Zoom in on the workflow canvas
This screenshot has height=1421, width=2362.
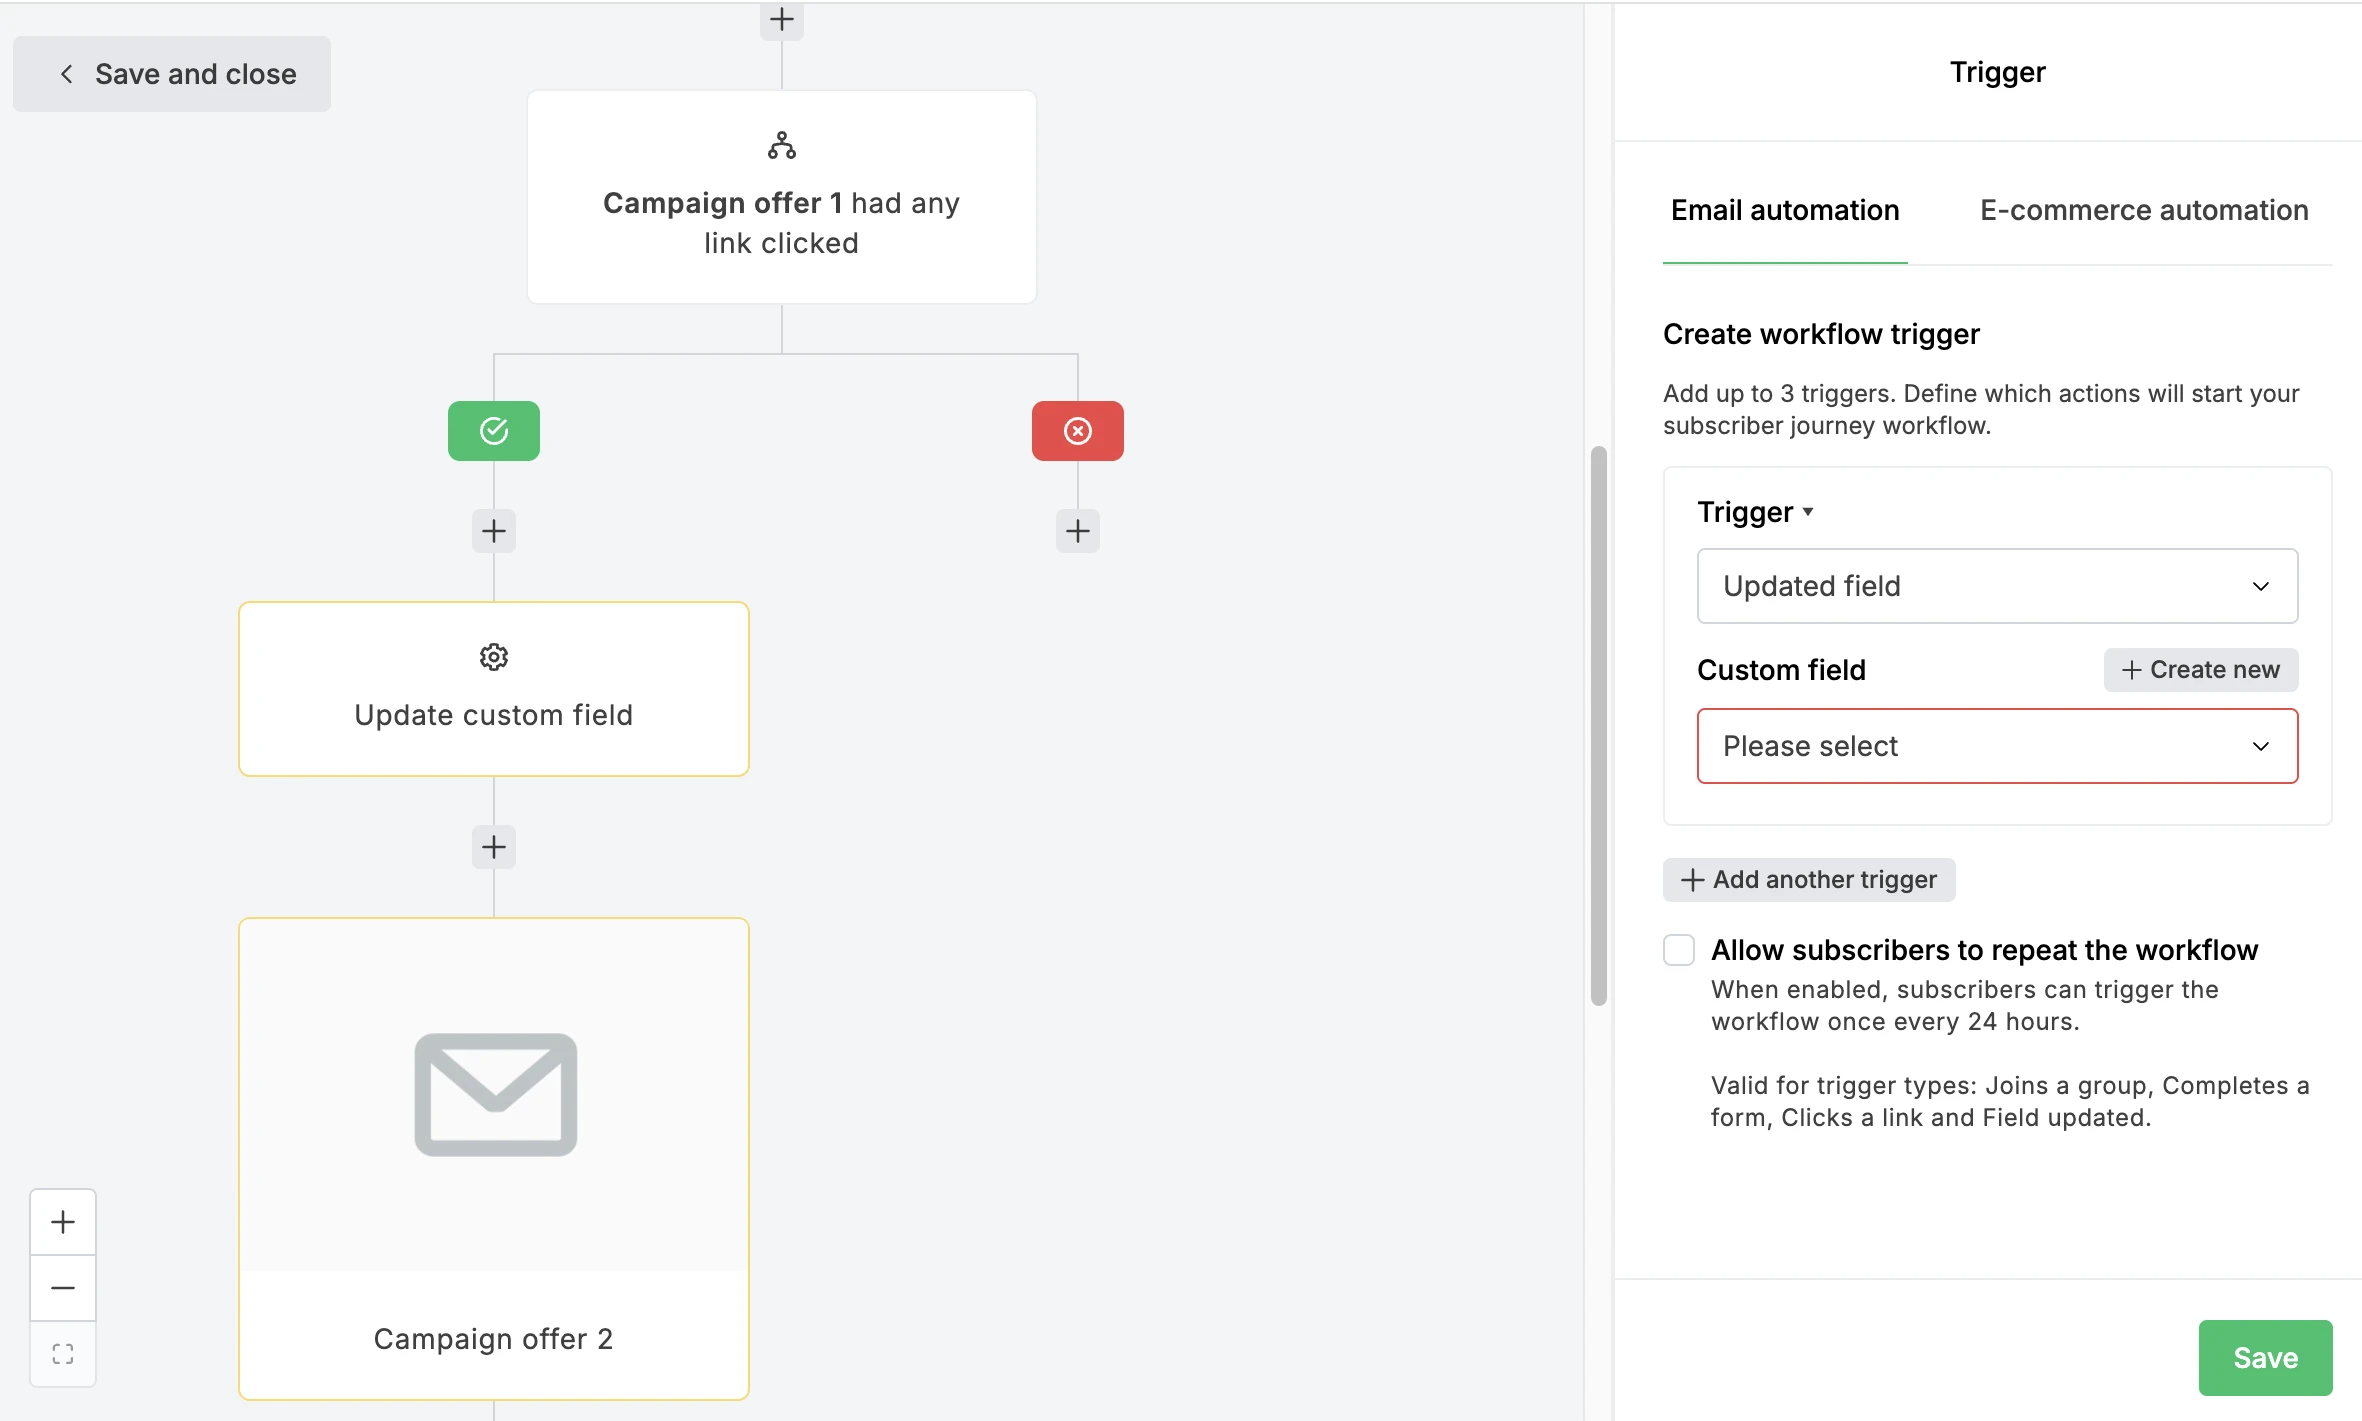click(63, 1222)
